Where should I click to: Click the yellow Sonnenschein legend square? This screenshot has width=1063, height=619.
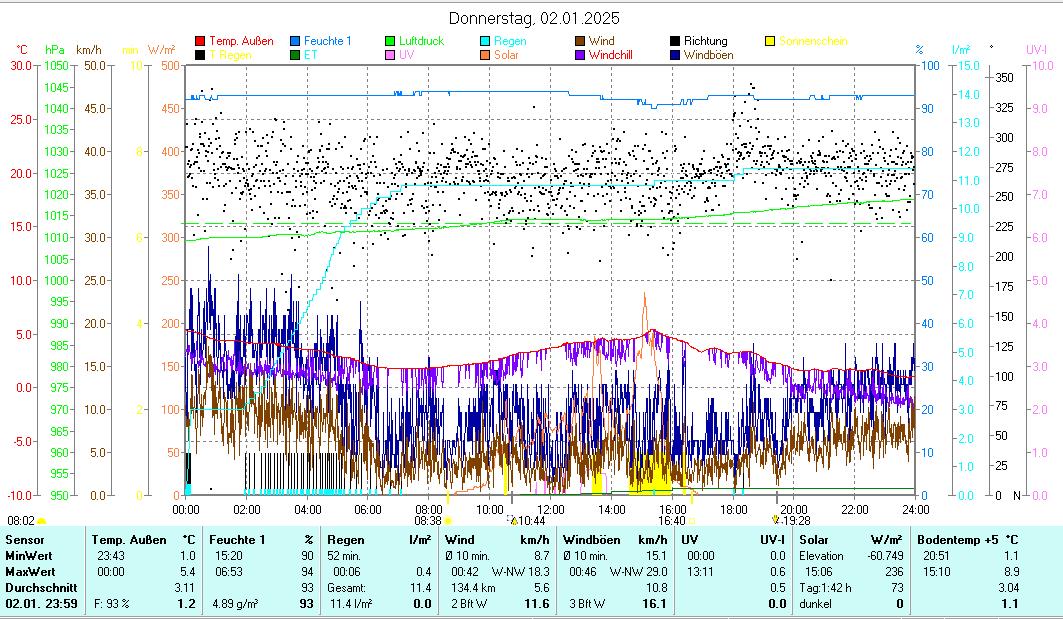(770, 41)
